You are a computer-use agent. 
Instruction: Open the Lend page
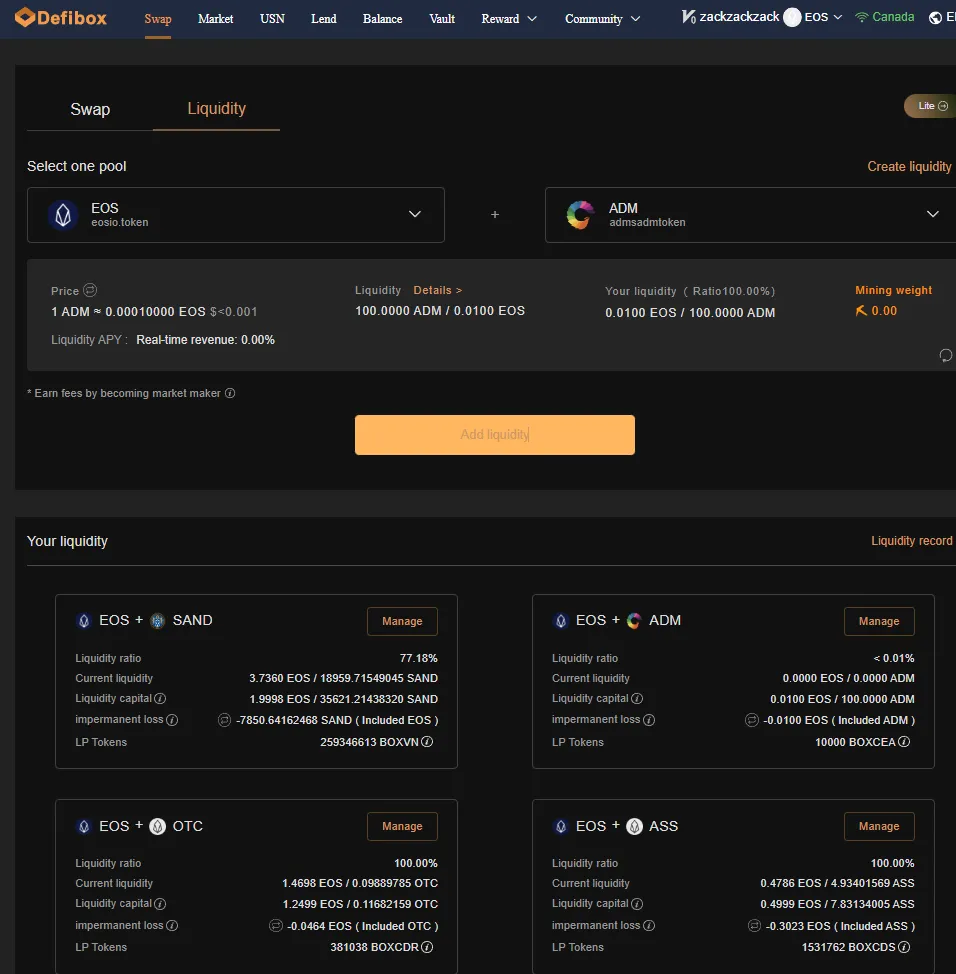coord(324,19)
